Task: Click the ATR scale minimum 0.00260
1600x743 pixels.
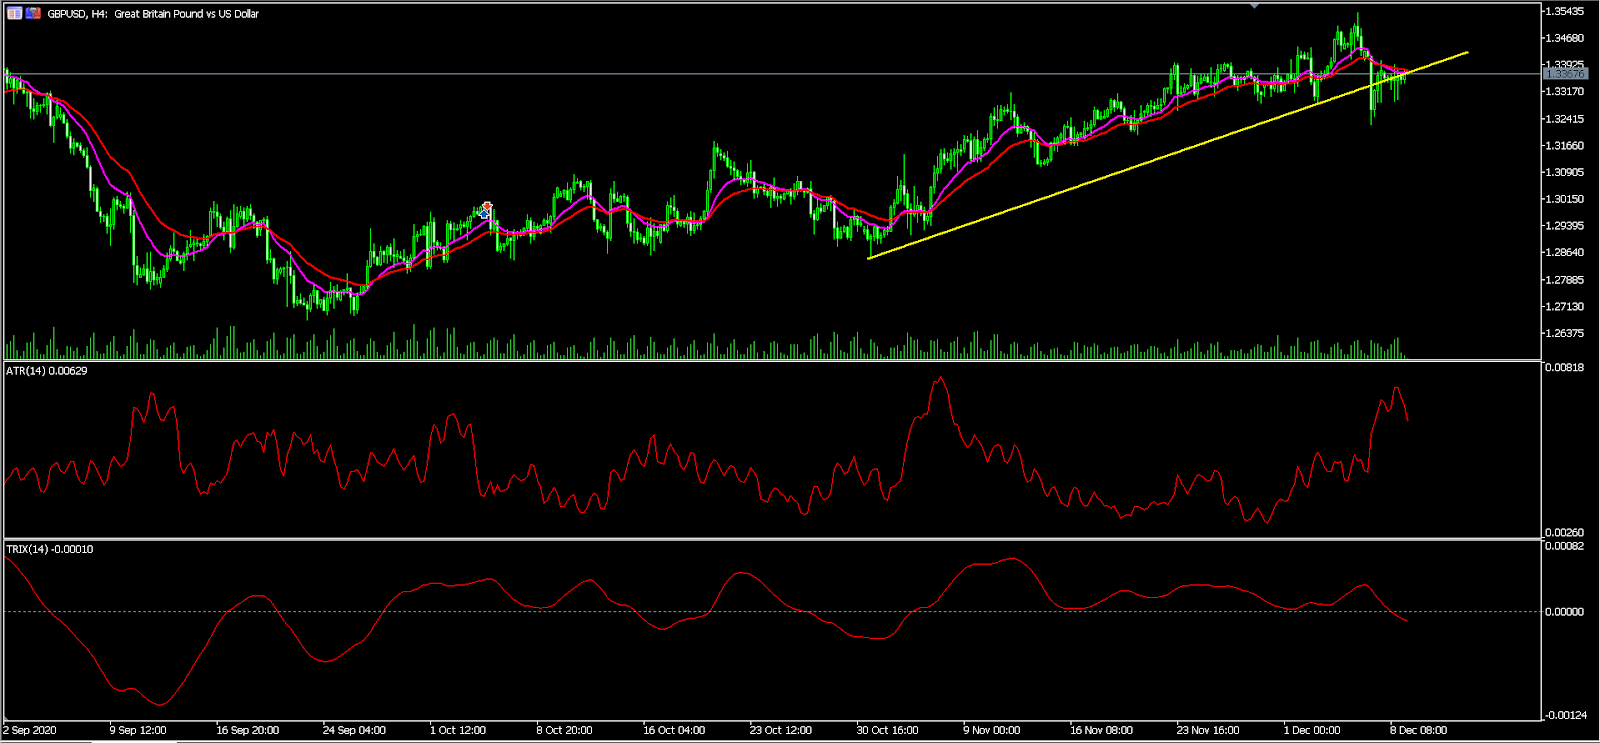Action: tap(1565, 533)
